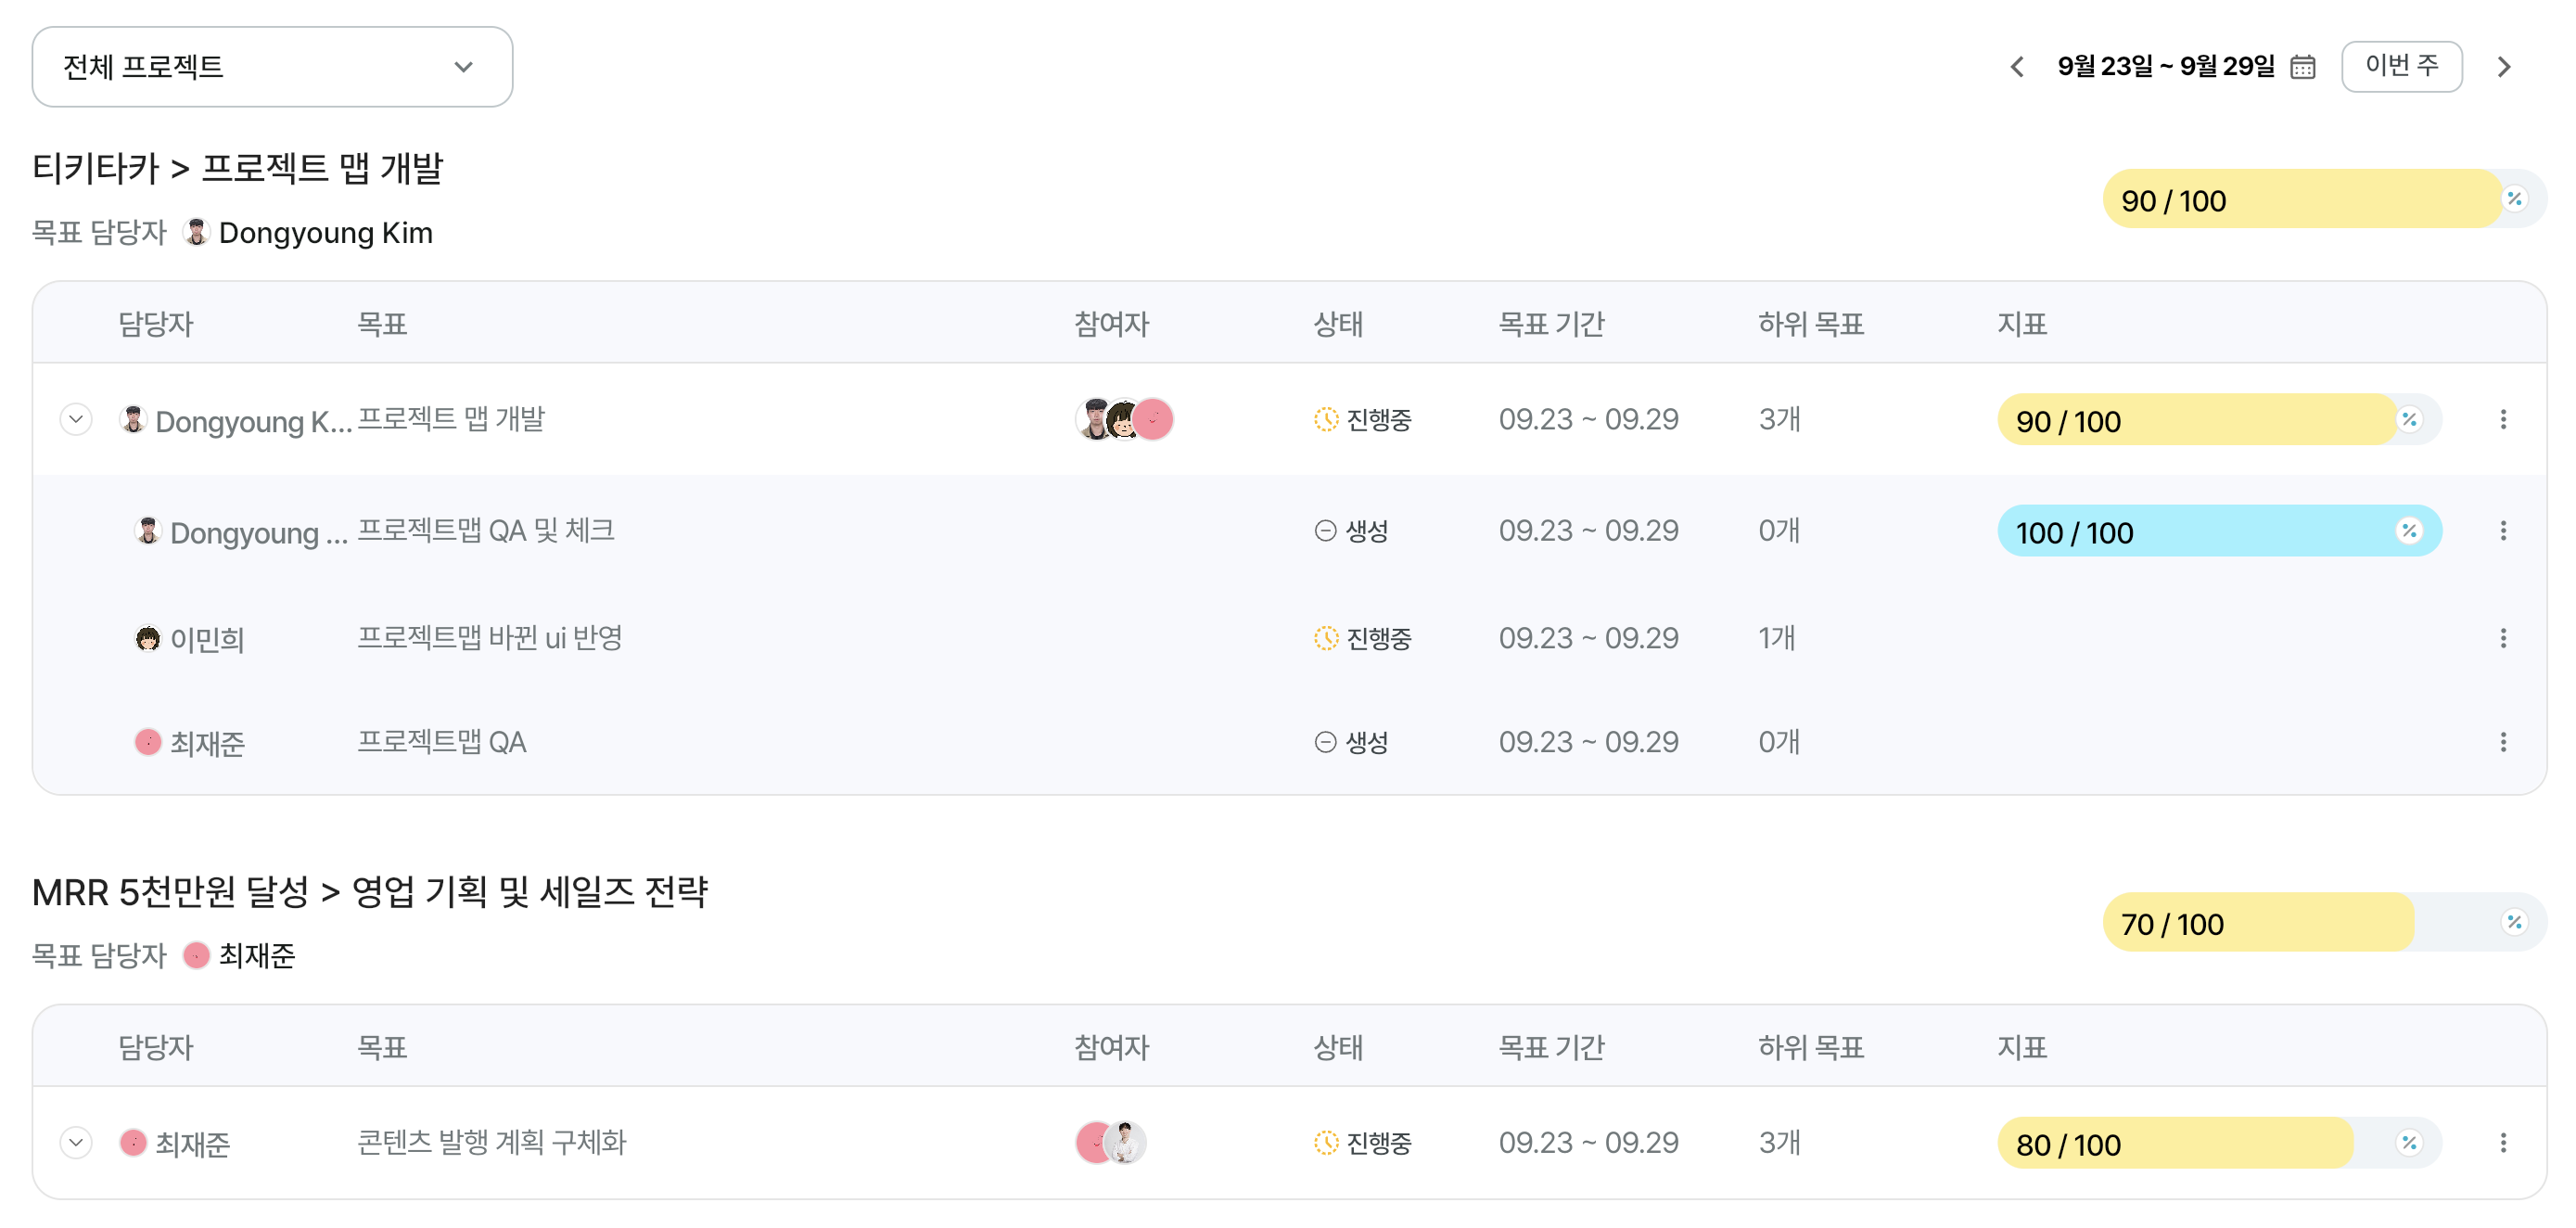Click the 목표 기간 column header in second table
The height and width of the screenshot is (1228, 2576).
pyautogui.click(x=1550, y=1047)
